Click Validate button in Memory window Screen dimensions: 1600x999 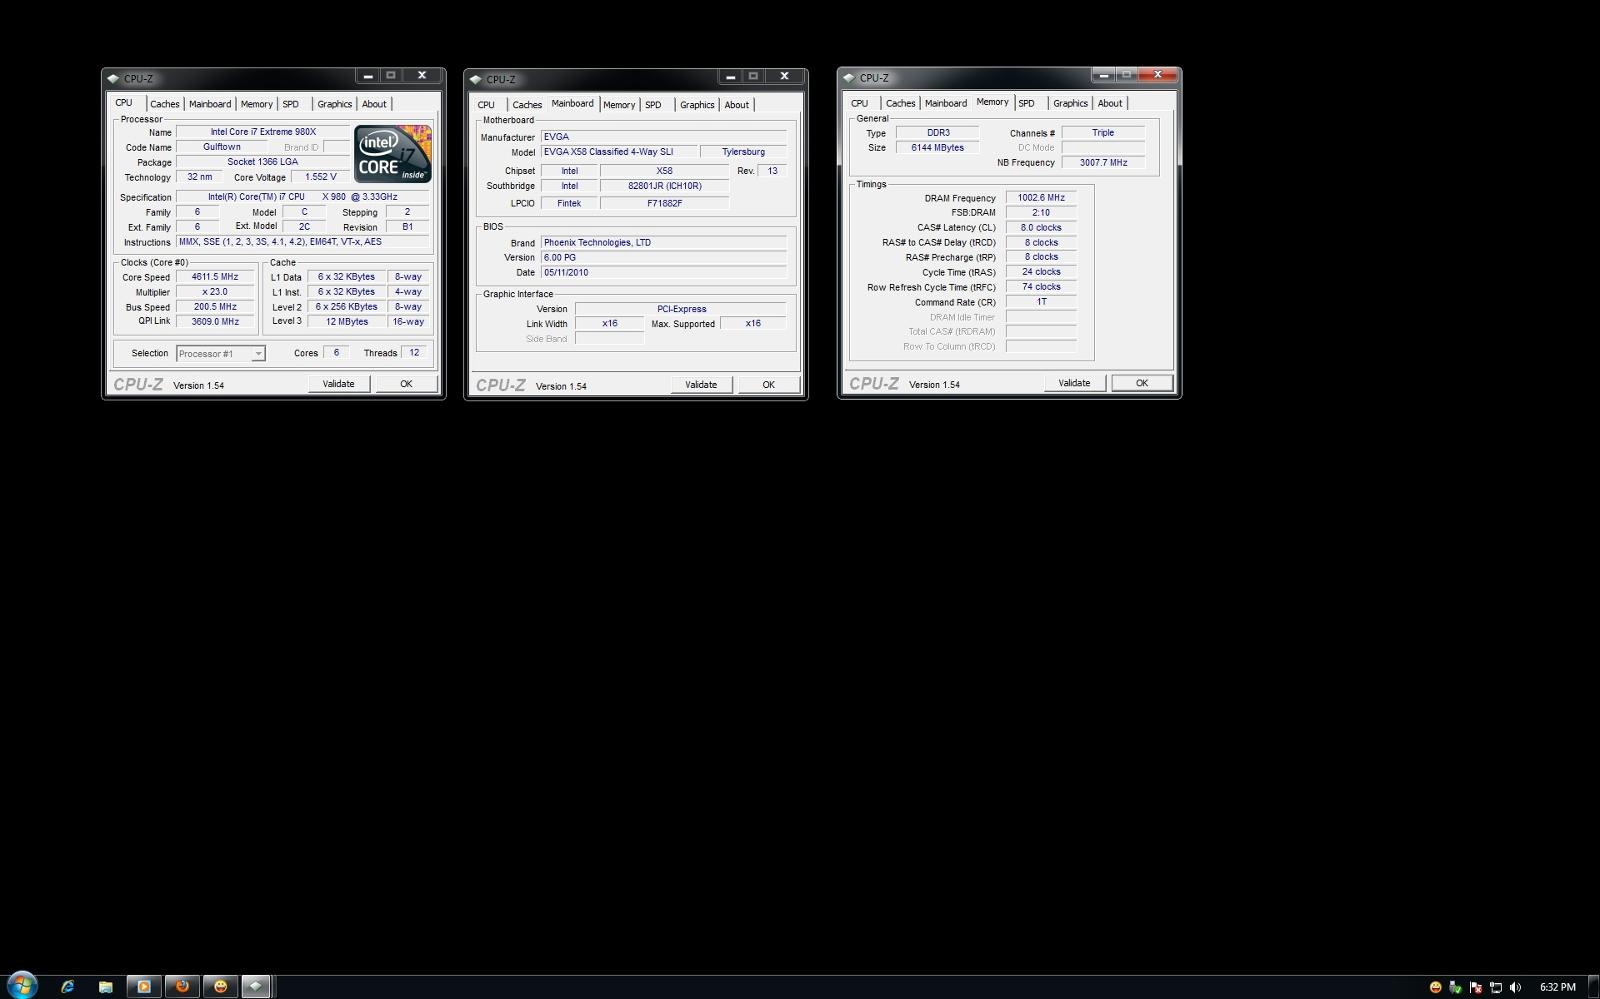(1075, 383)
